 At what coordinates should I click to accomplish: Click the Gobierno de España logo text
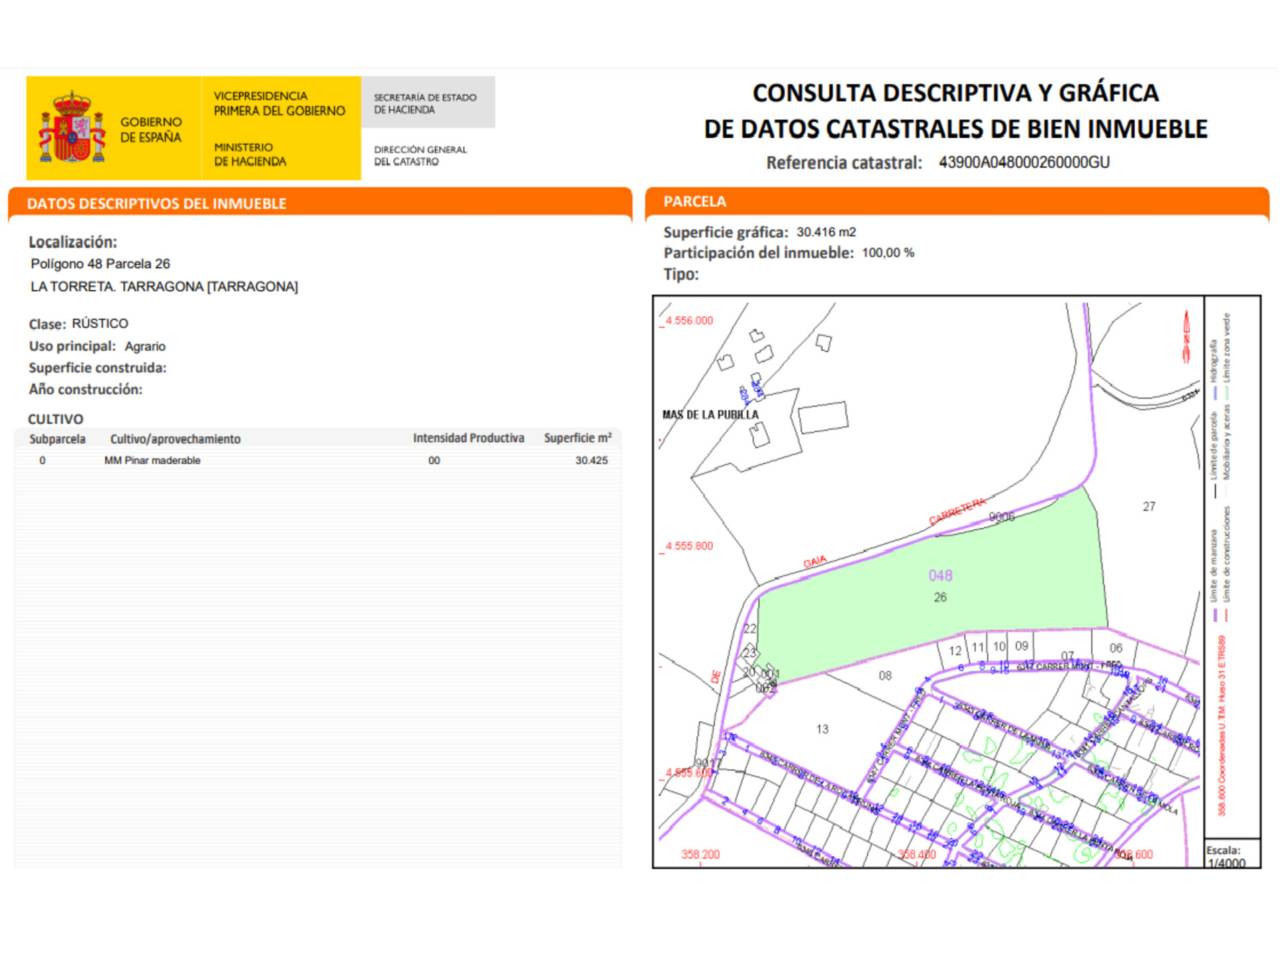[x=151, y=129]
